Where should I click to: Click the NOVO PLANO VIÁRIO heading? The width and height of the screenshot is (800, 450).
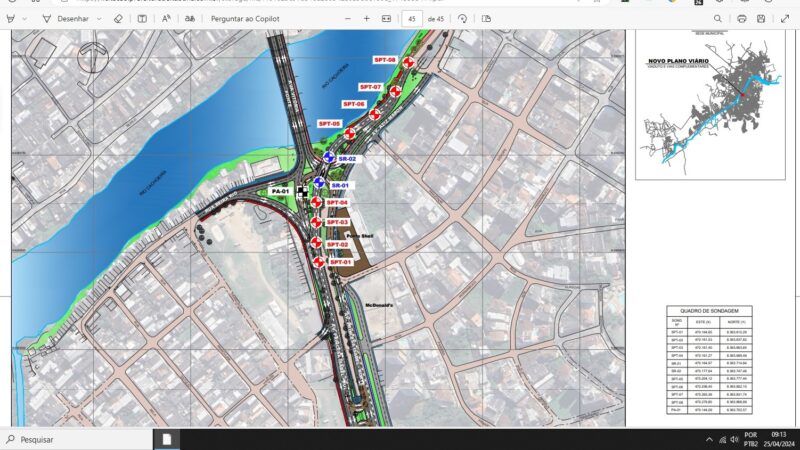[678, 61]
